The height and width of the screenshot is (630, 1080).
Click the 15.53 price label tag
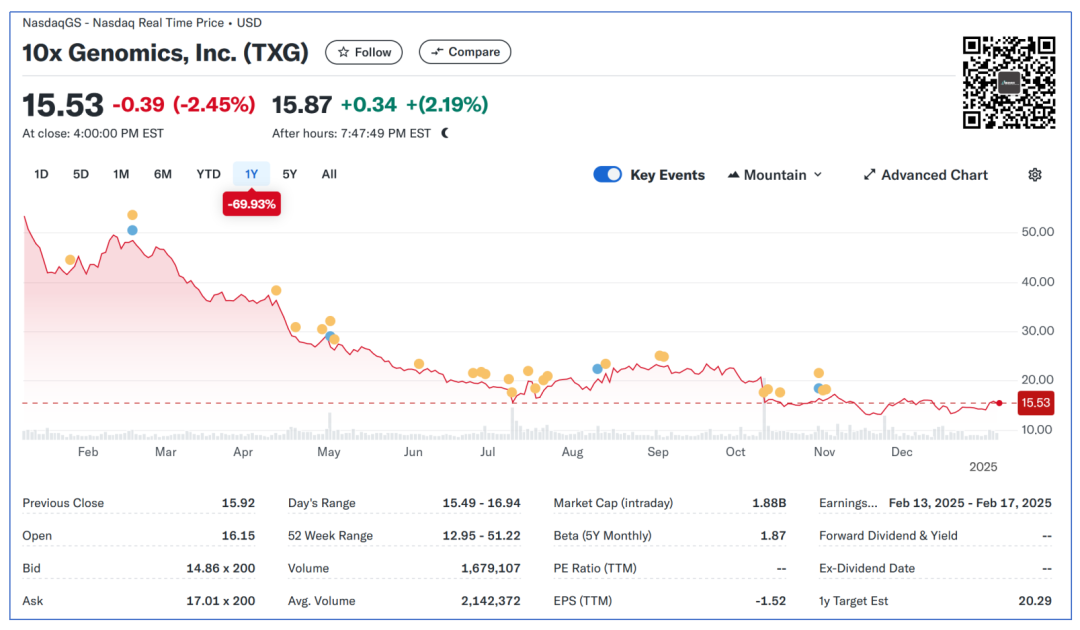[1035, 403]
